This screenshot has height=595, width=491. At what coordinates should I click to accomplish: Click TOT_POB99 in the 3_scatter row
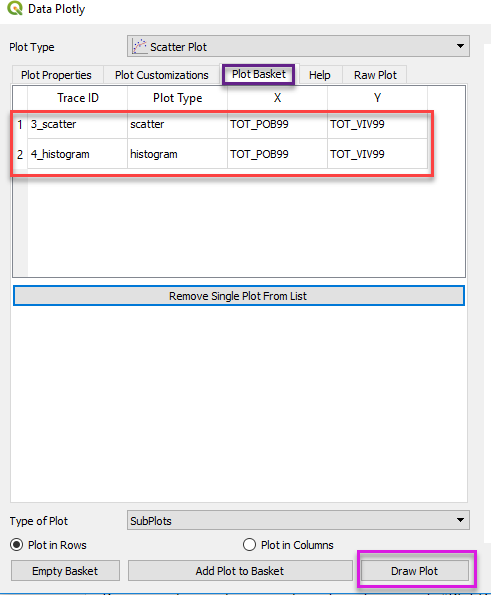[x=277, y=124]
